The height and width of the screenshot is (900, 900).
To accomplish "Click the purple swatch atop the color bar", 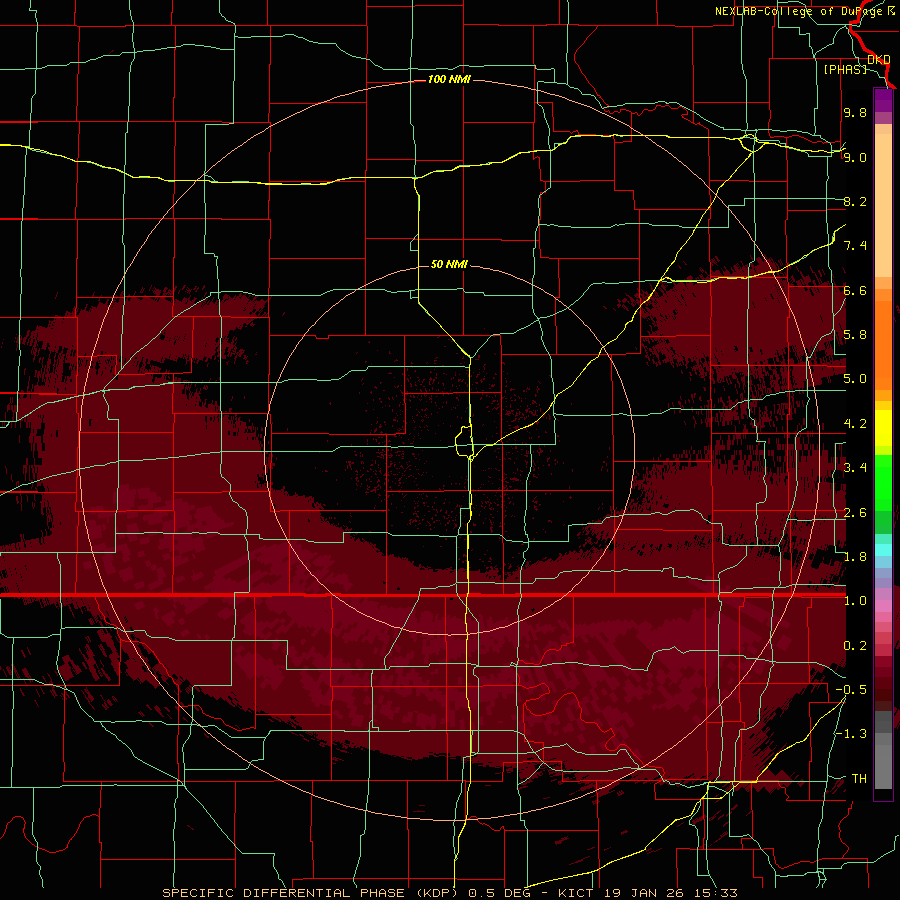I will (883, 101).
